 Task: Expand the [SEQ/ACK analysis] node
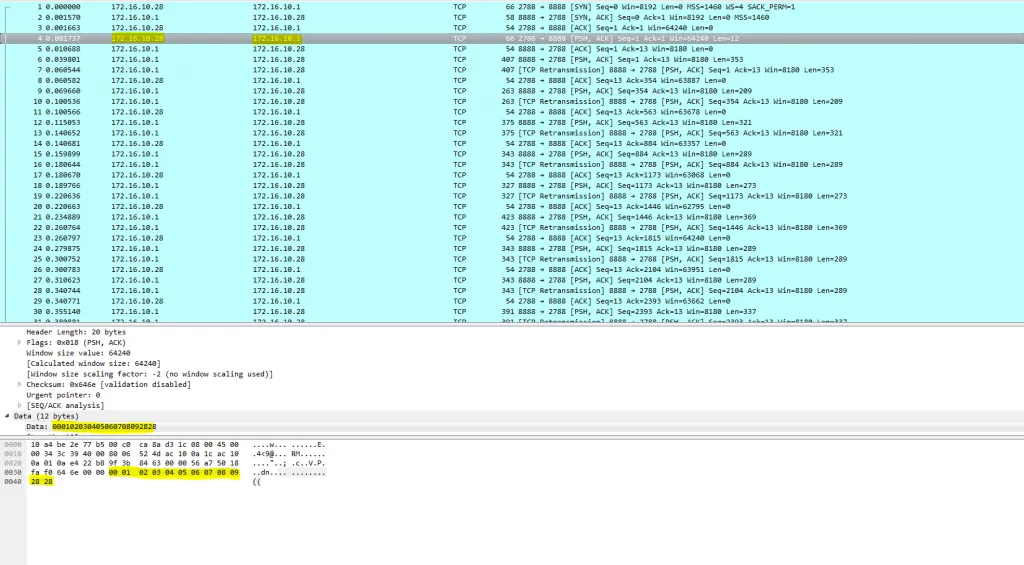[20, 406]
